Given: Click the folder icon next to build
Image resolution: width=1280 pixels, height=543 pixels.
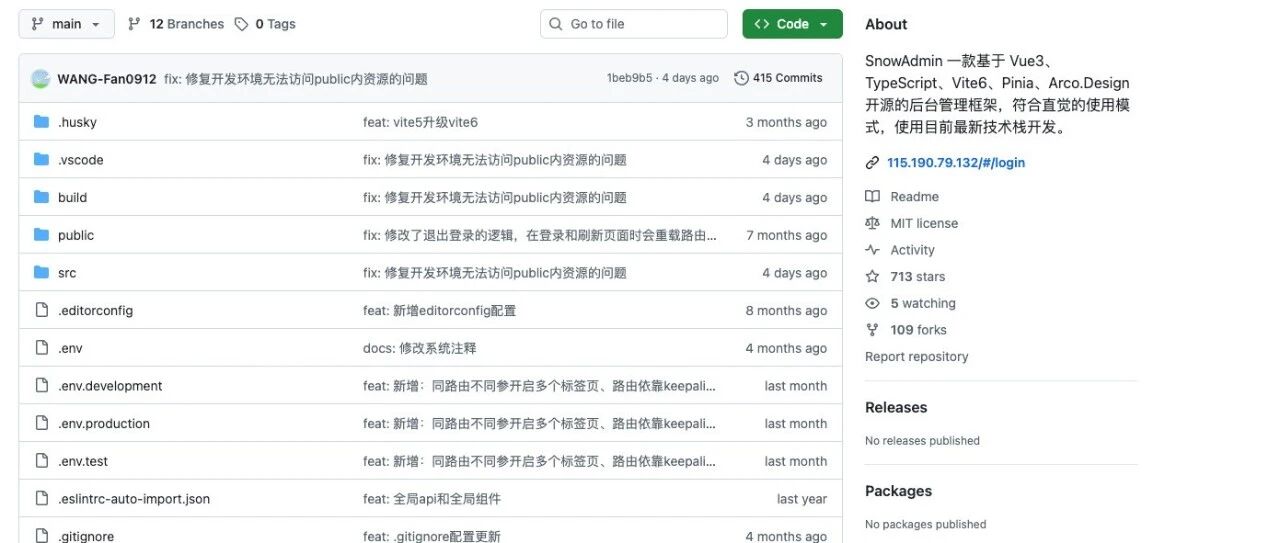Looking at the screenshot, I should tap(41, 197).
